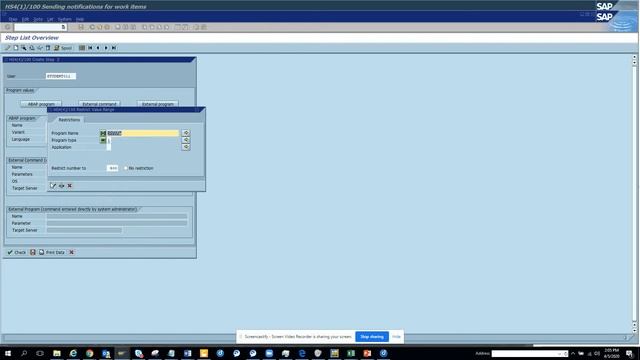
Task: Open the Step menu in the menu bar
Action: coord(13,19)
